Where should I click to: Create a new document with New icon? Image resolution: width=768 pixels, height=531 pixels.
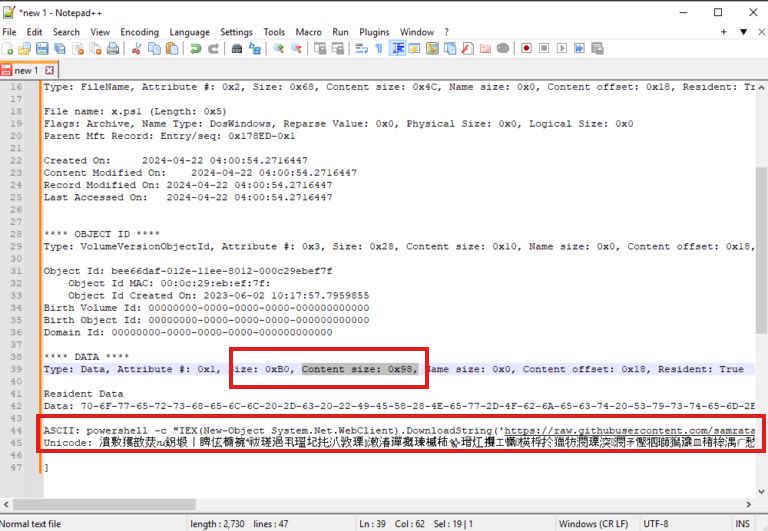(x=8, y=48)
